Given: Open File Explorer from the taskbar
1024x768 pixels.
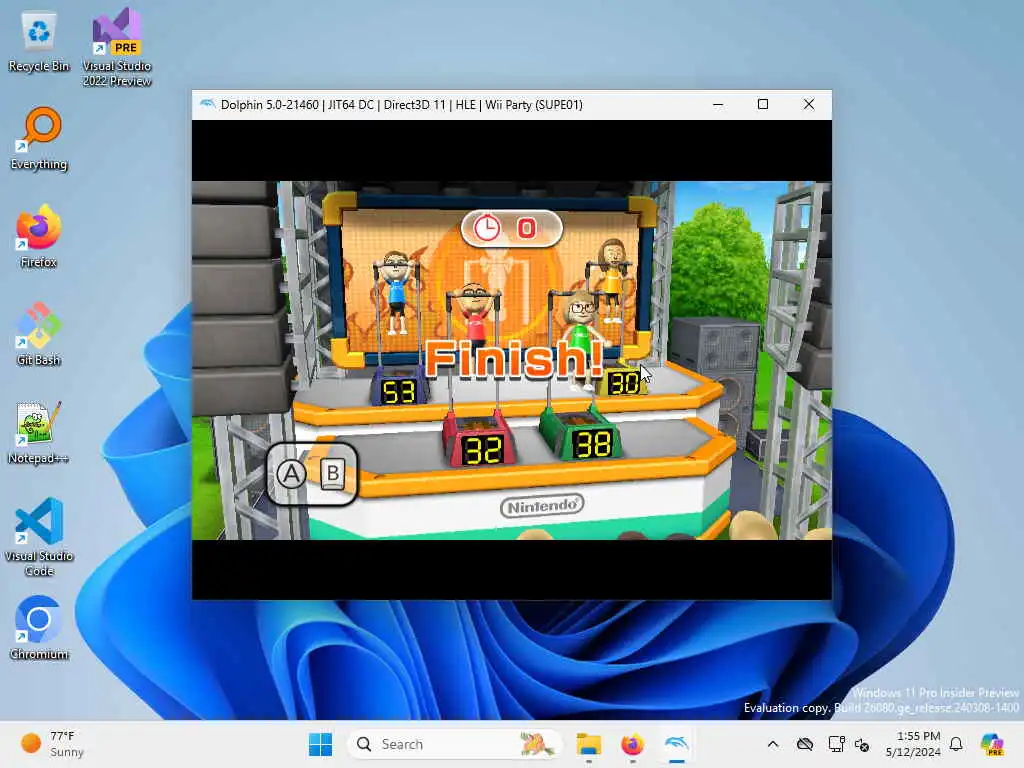Looking at the screenshot, I should coord(588,744).
